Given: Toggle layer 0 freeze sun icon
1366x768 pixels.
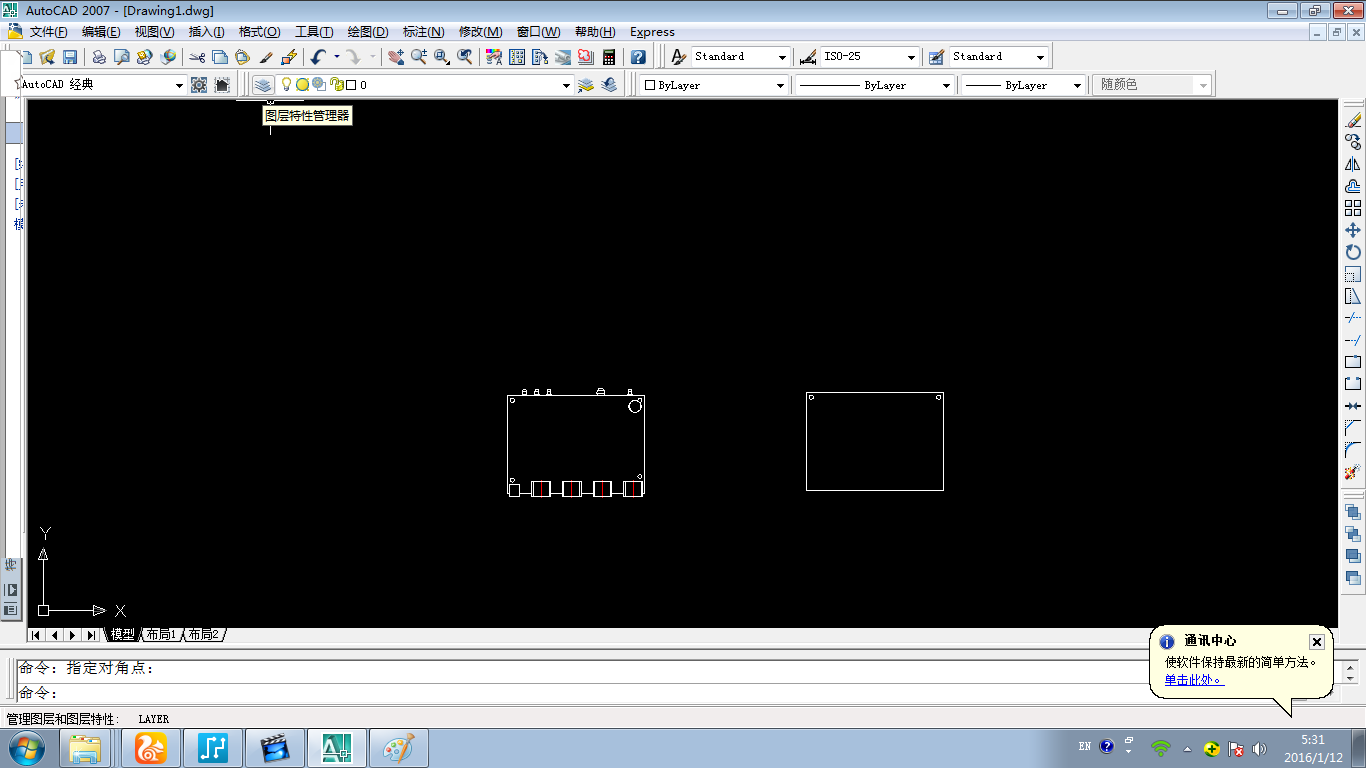Looking at the screenshot, I should (302, 85).
